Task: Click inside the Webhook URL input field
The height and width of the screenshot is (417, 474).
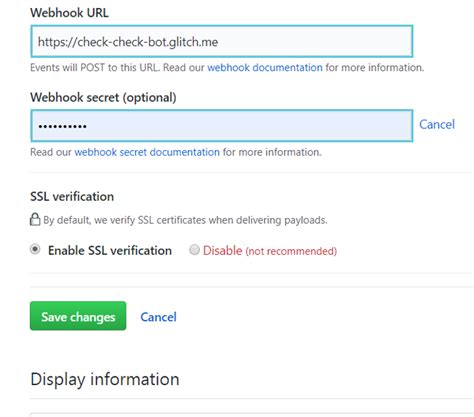Action: [x=222, y=41]
